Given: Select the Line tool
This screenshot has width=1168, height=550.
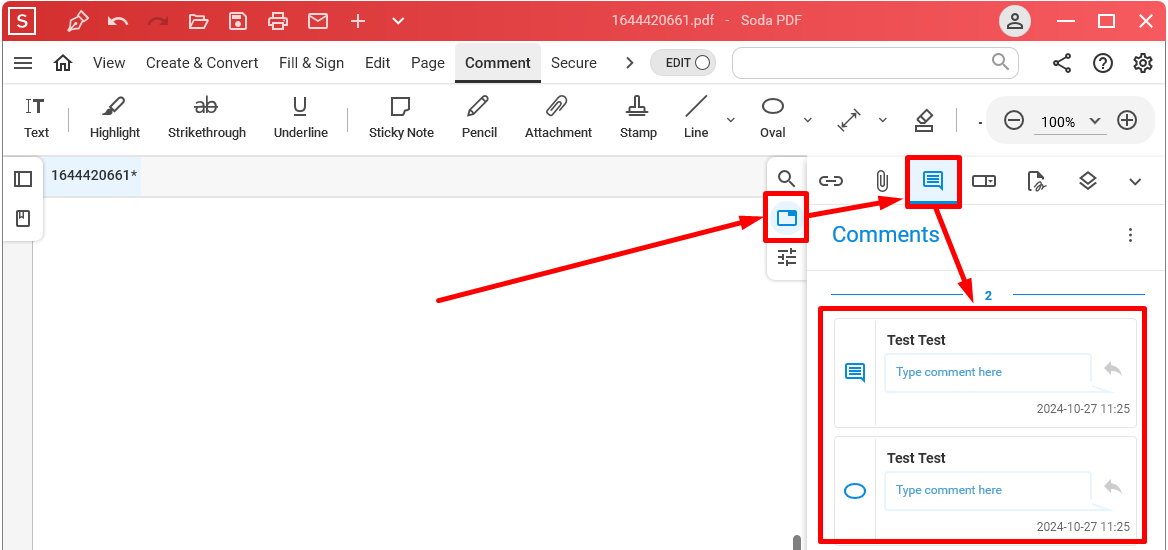Looking at the screenshot, I should [x=696, y=118].
